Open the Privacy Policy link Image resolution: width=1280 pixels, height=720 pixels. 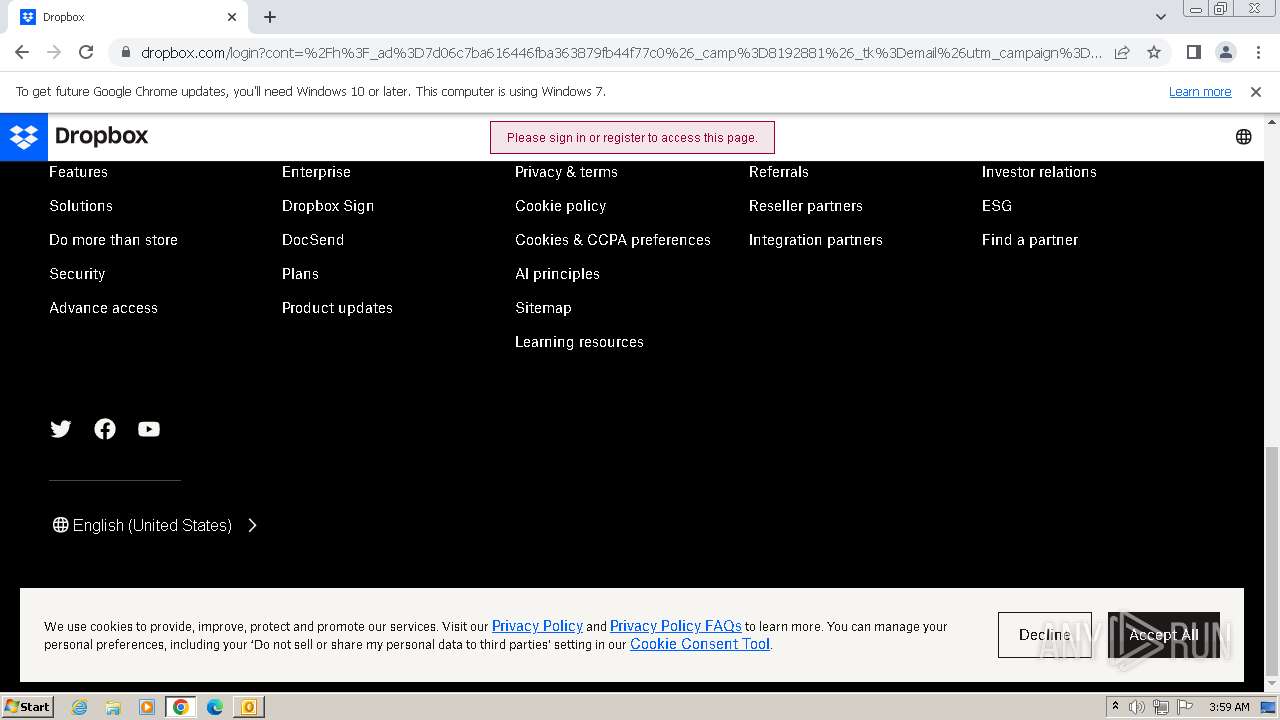click(x=537, y=626)
